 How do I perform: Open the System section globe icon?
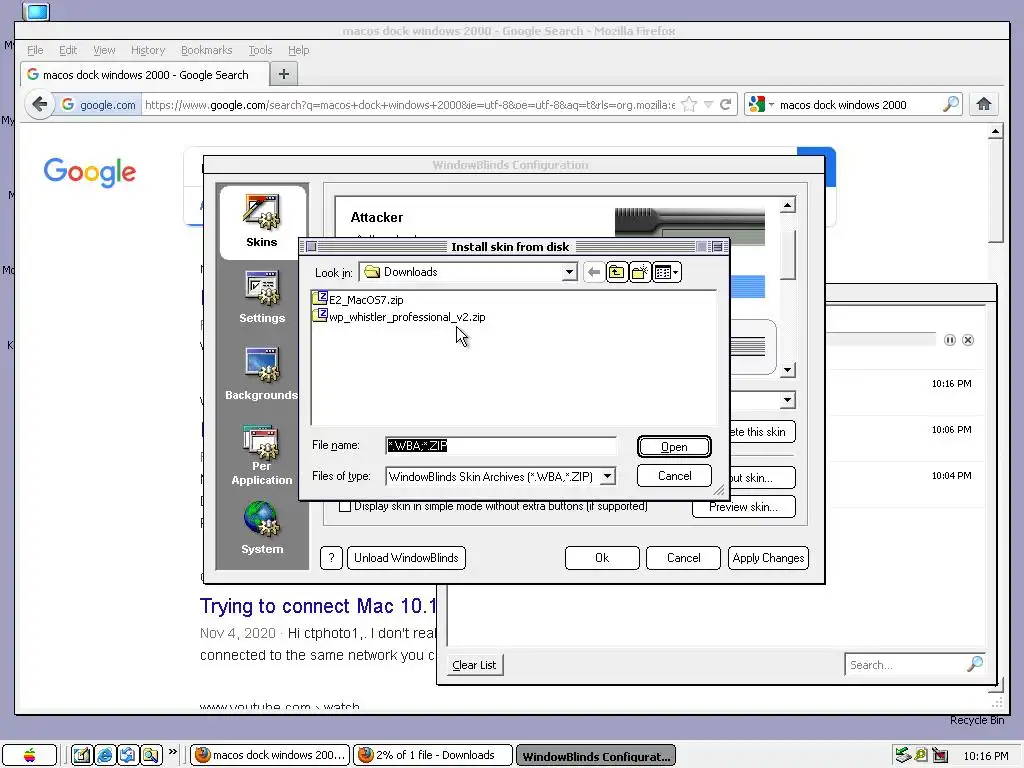(x=261, y=519)
